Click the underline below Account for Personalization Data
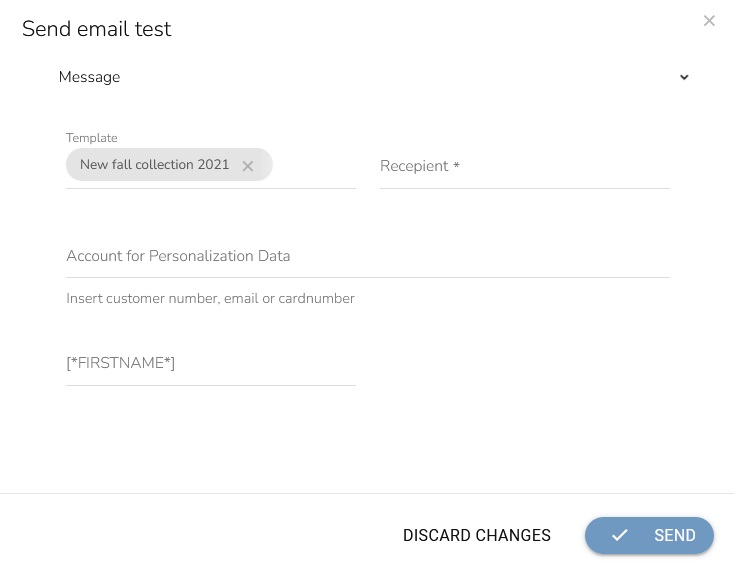 pyautogui.click(x=367, y=277)
